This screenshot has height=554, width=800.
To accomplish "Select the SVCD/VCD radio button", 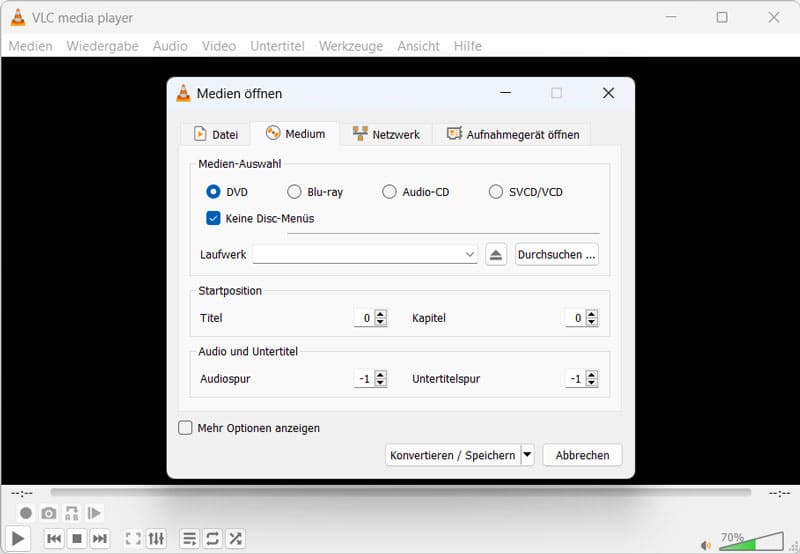I will [x=496, y=192].
